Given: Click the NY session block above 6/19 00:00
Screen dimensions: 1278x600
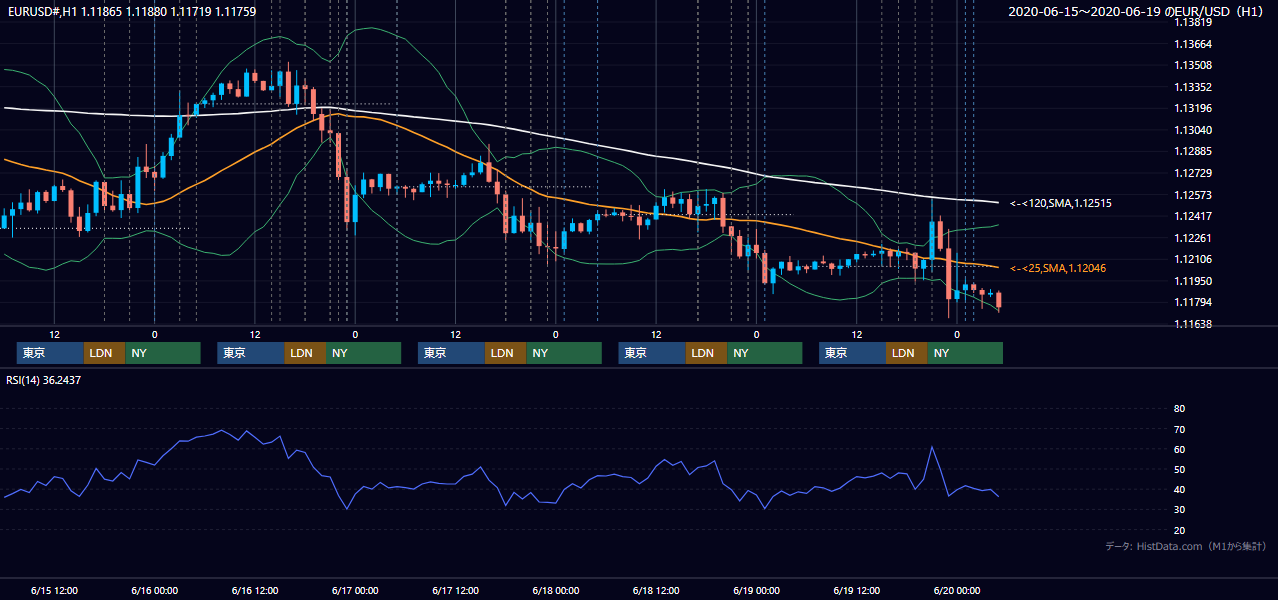Looking at the screenshot, I should 765,353.
